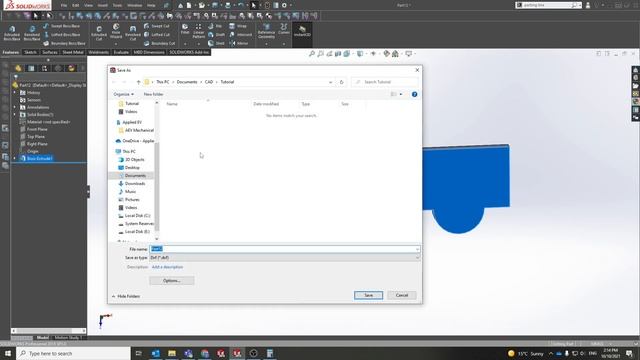The width and height of the screenshot is (640, 360).
Task: Click the Extruded Boss/Base tool
Action: [12, 33]
